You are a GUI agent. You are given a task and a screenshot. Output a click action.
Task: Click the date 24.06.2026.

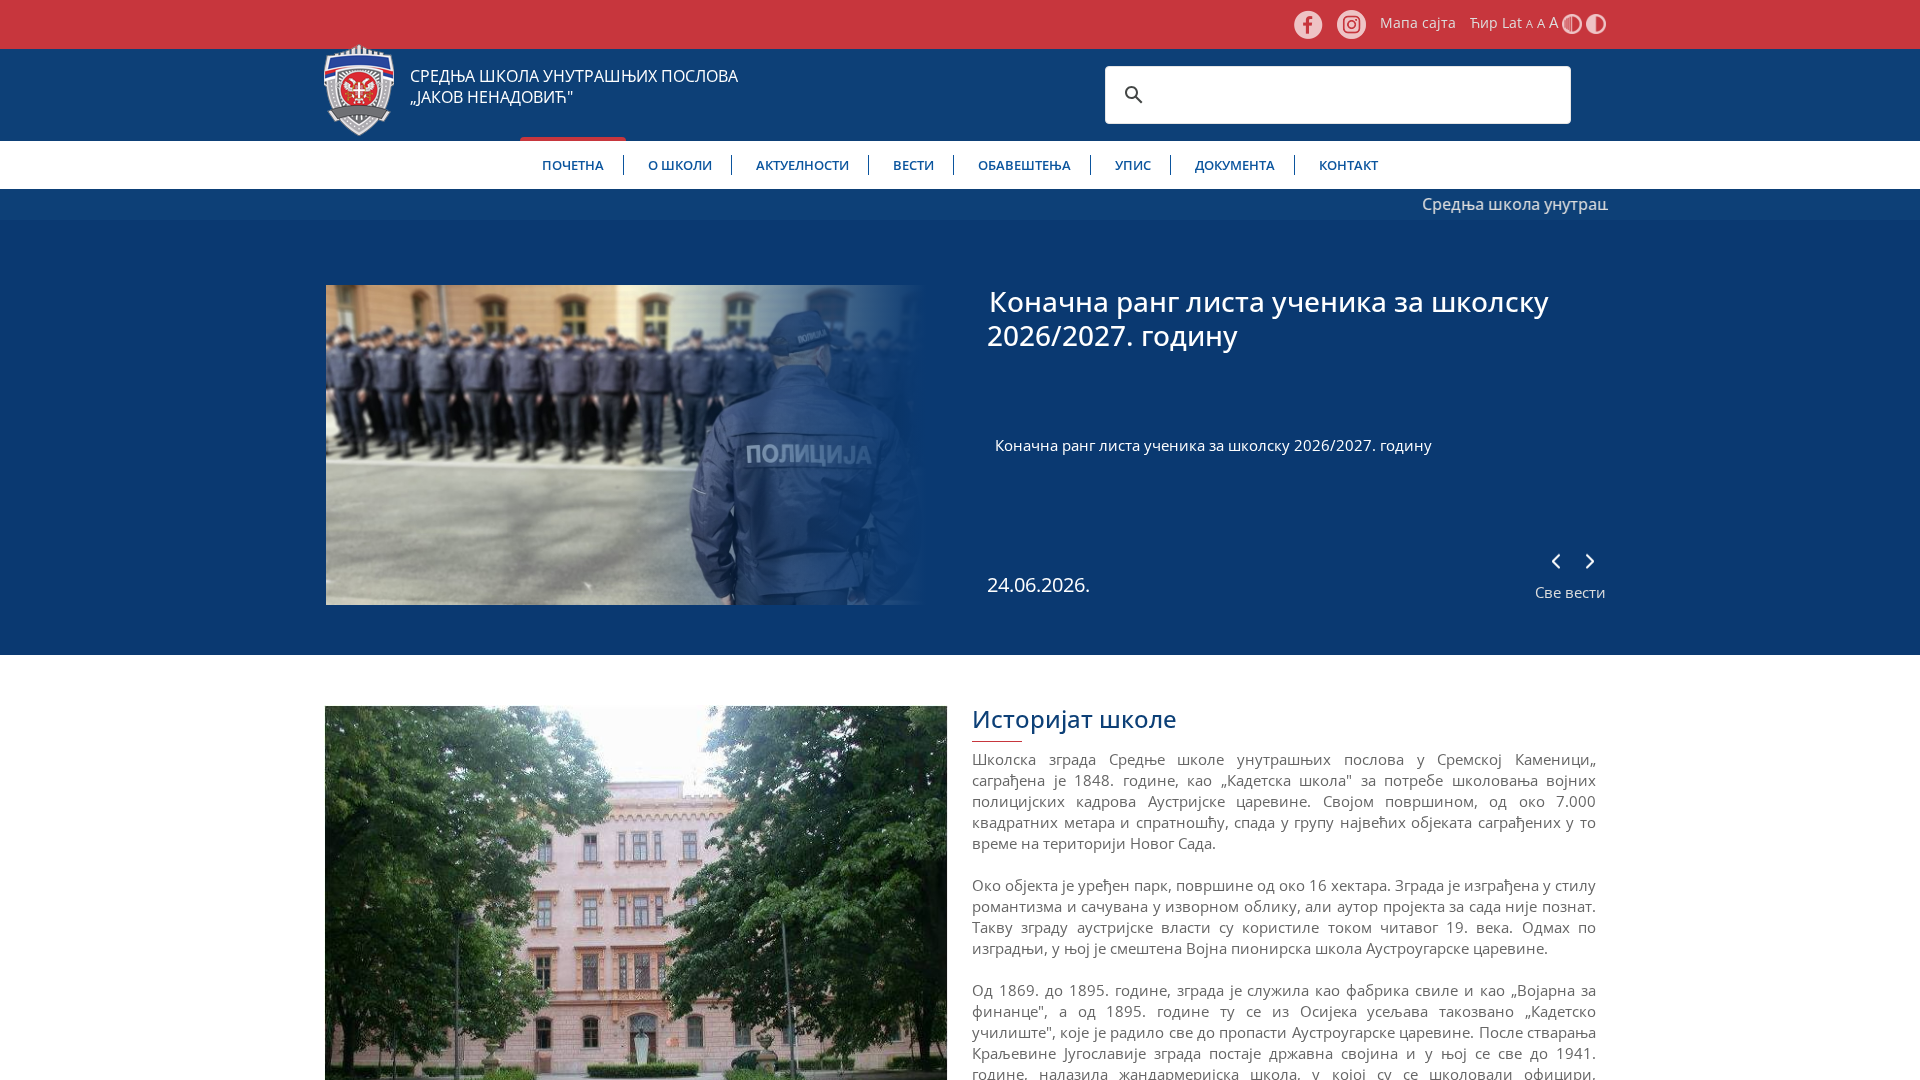point(1038,585)
